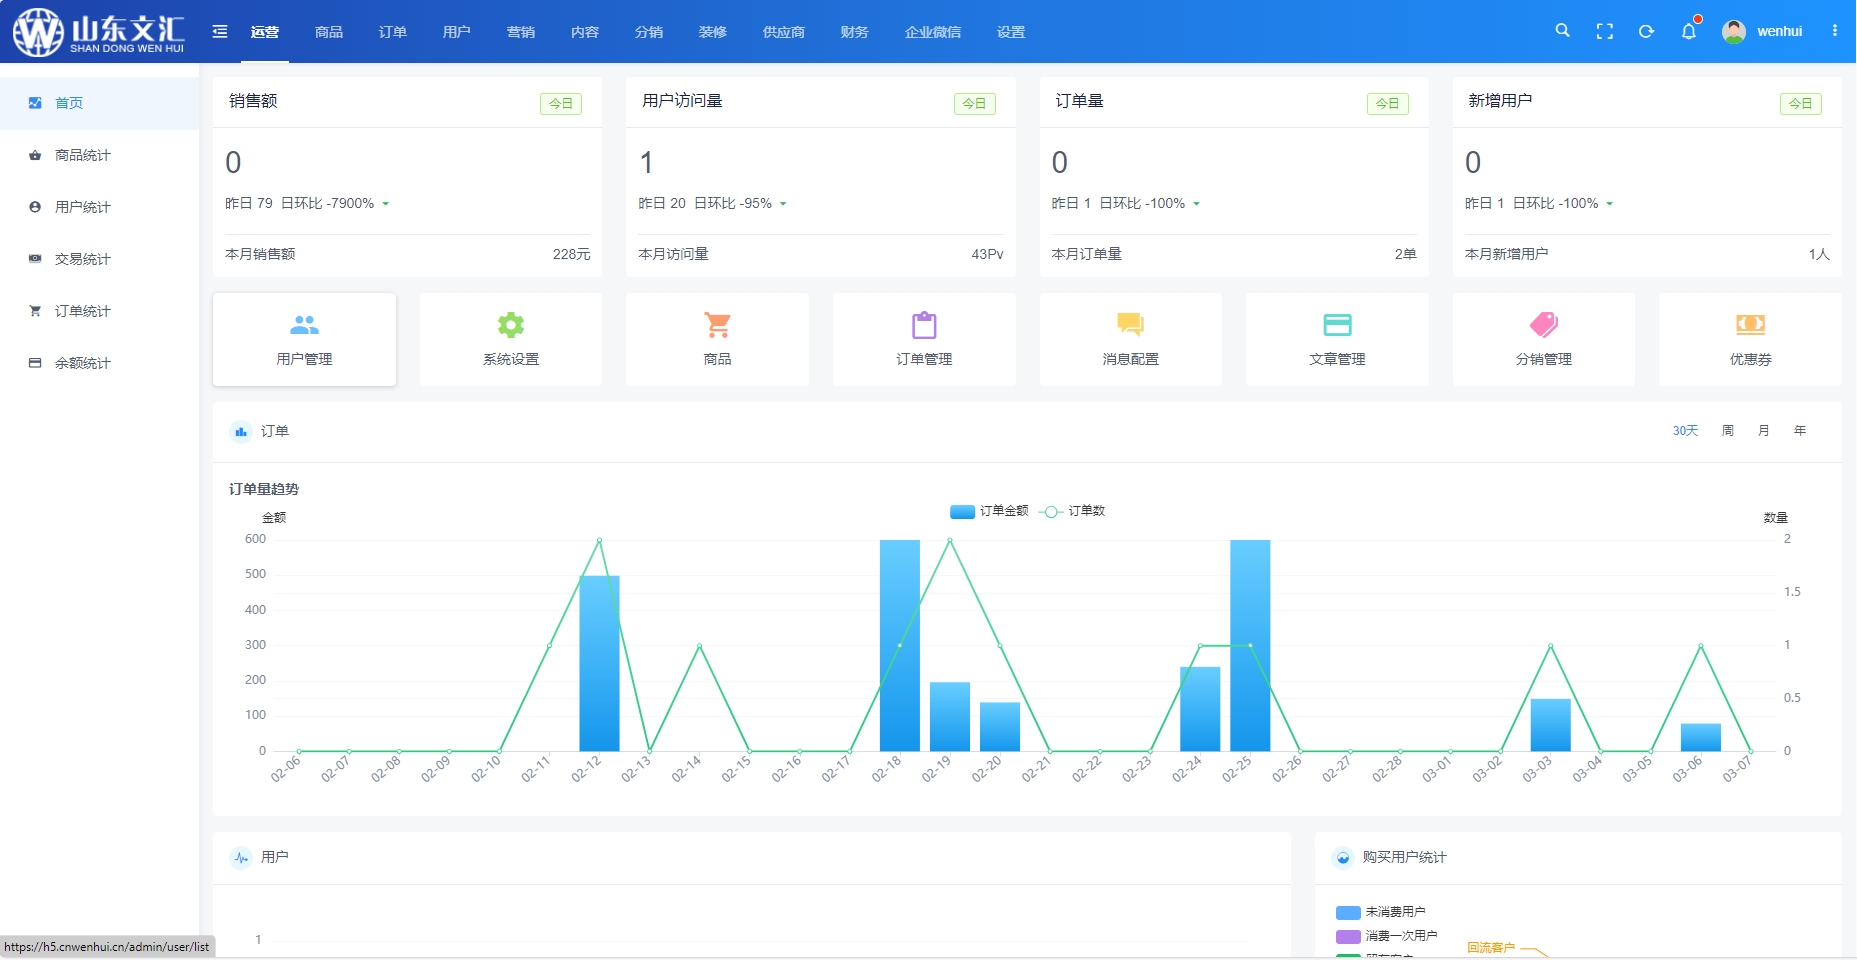This screenshot has height=960, width=1857.
Task: Click the wenhui username label
Action: click(x=1780, y=32)
